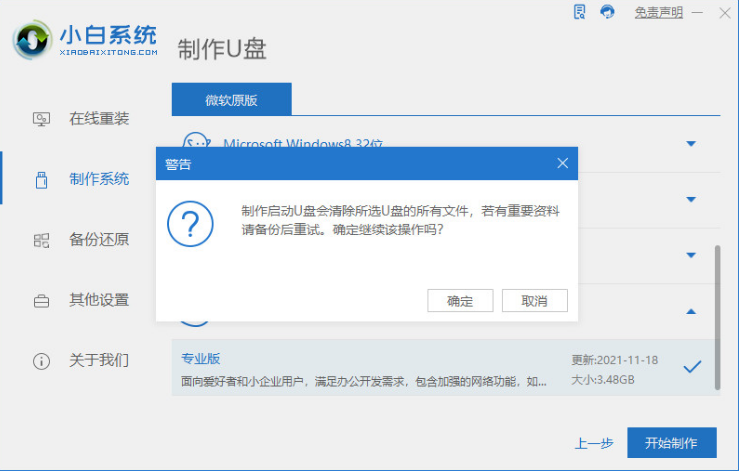Screen dimensions: 740x472
Task: Expand the Microsoft Windows8 32位 row arrow
Action: tap(691, 143)
